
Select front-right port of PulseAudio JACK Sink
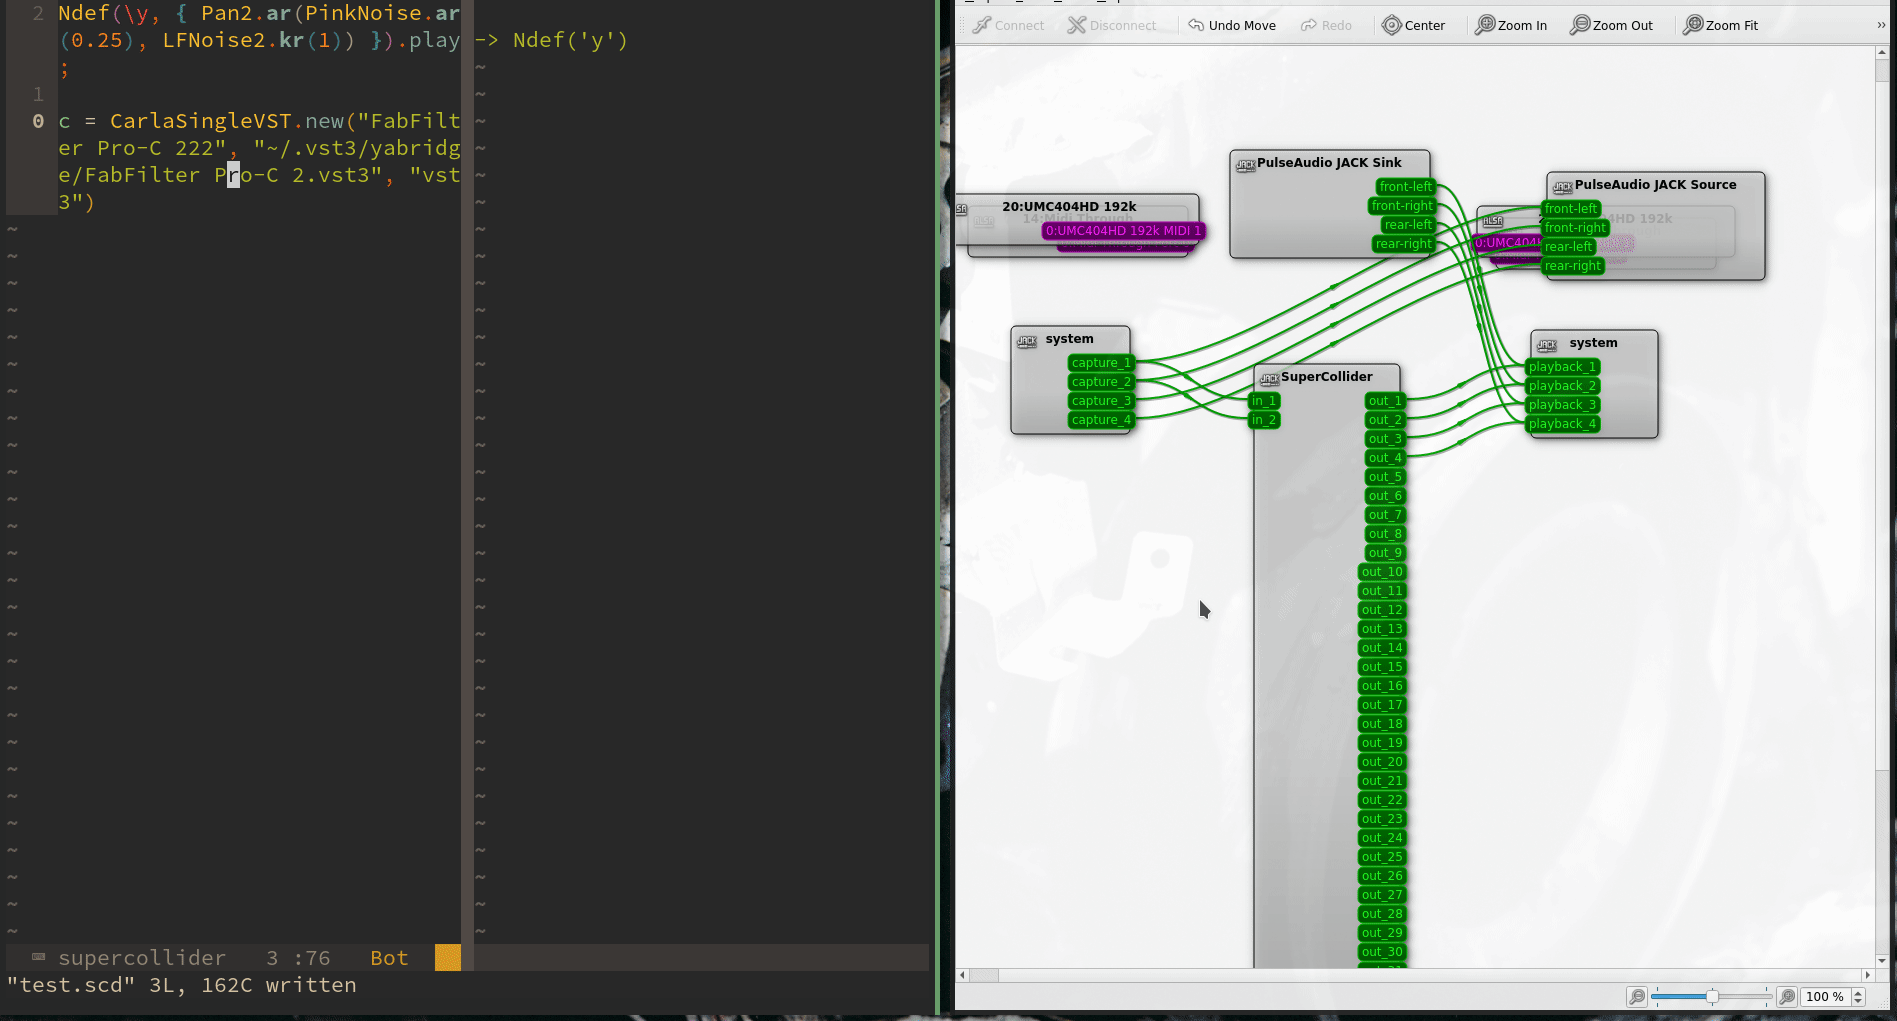[x=1403, y=206]
